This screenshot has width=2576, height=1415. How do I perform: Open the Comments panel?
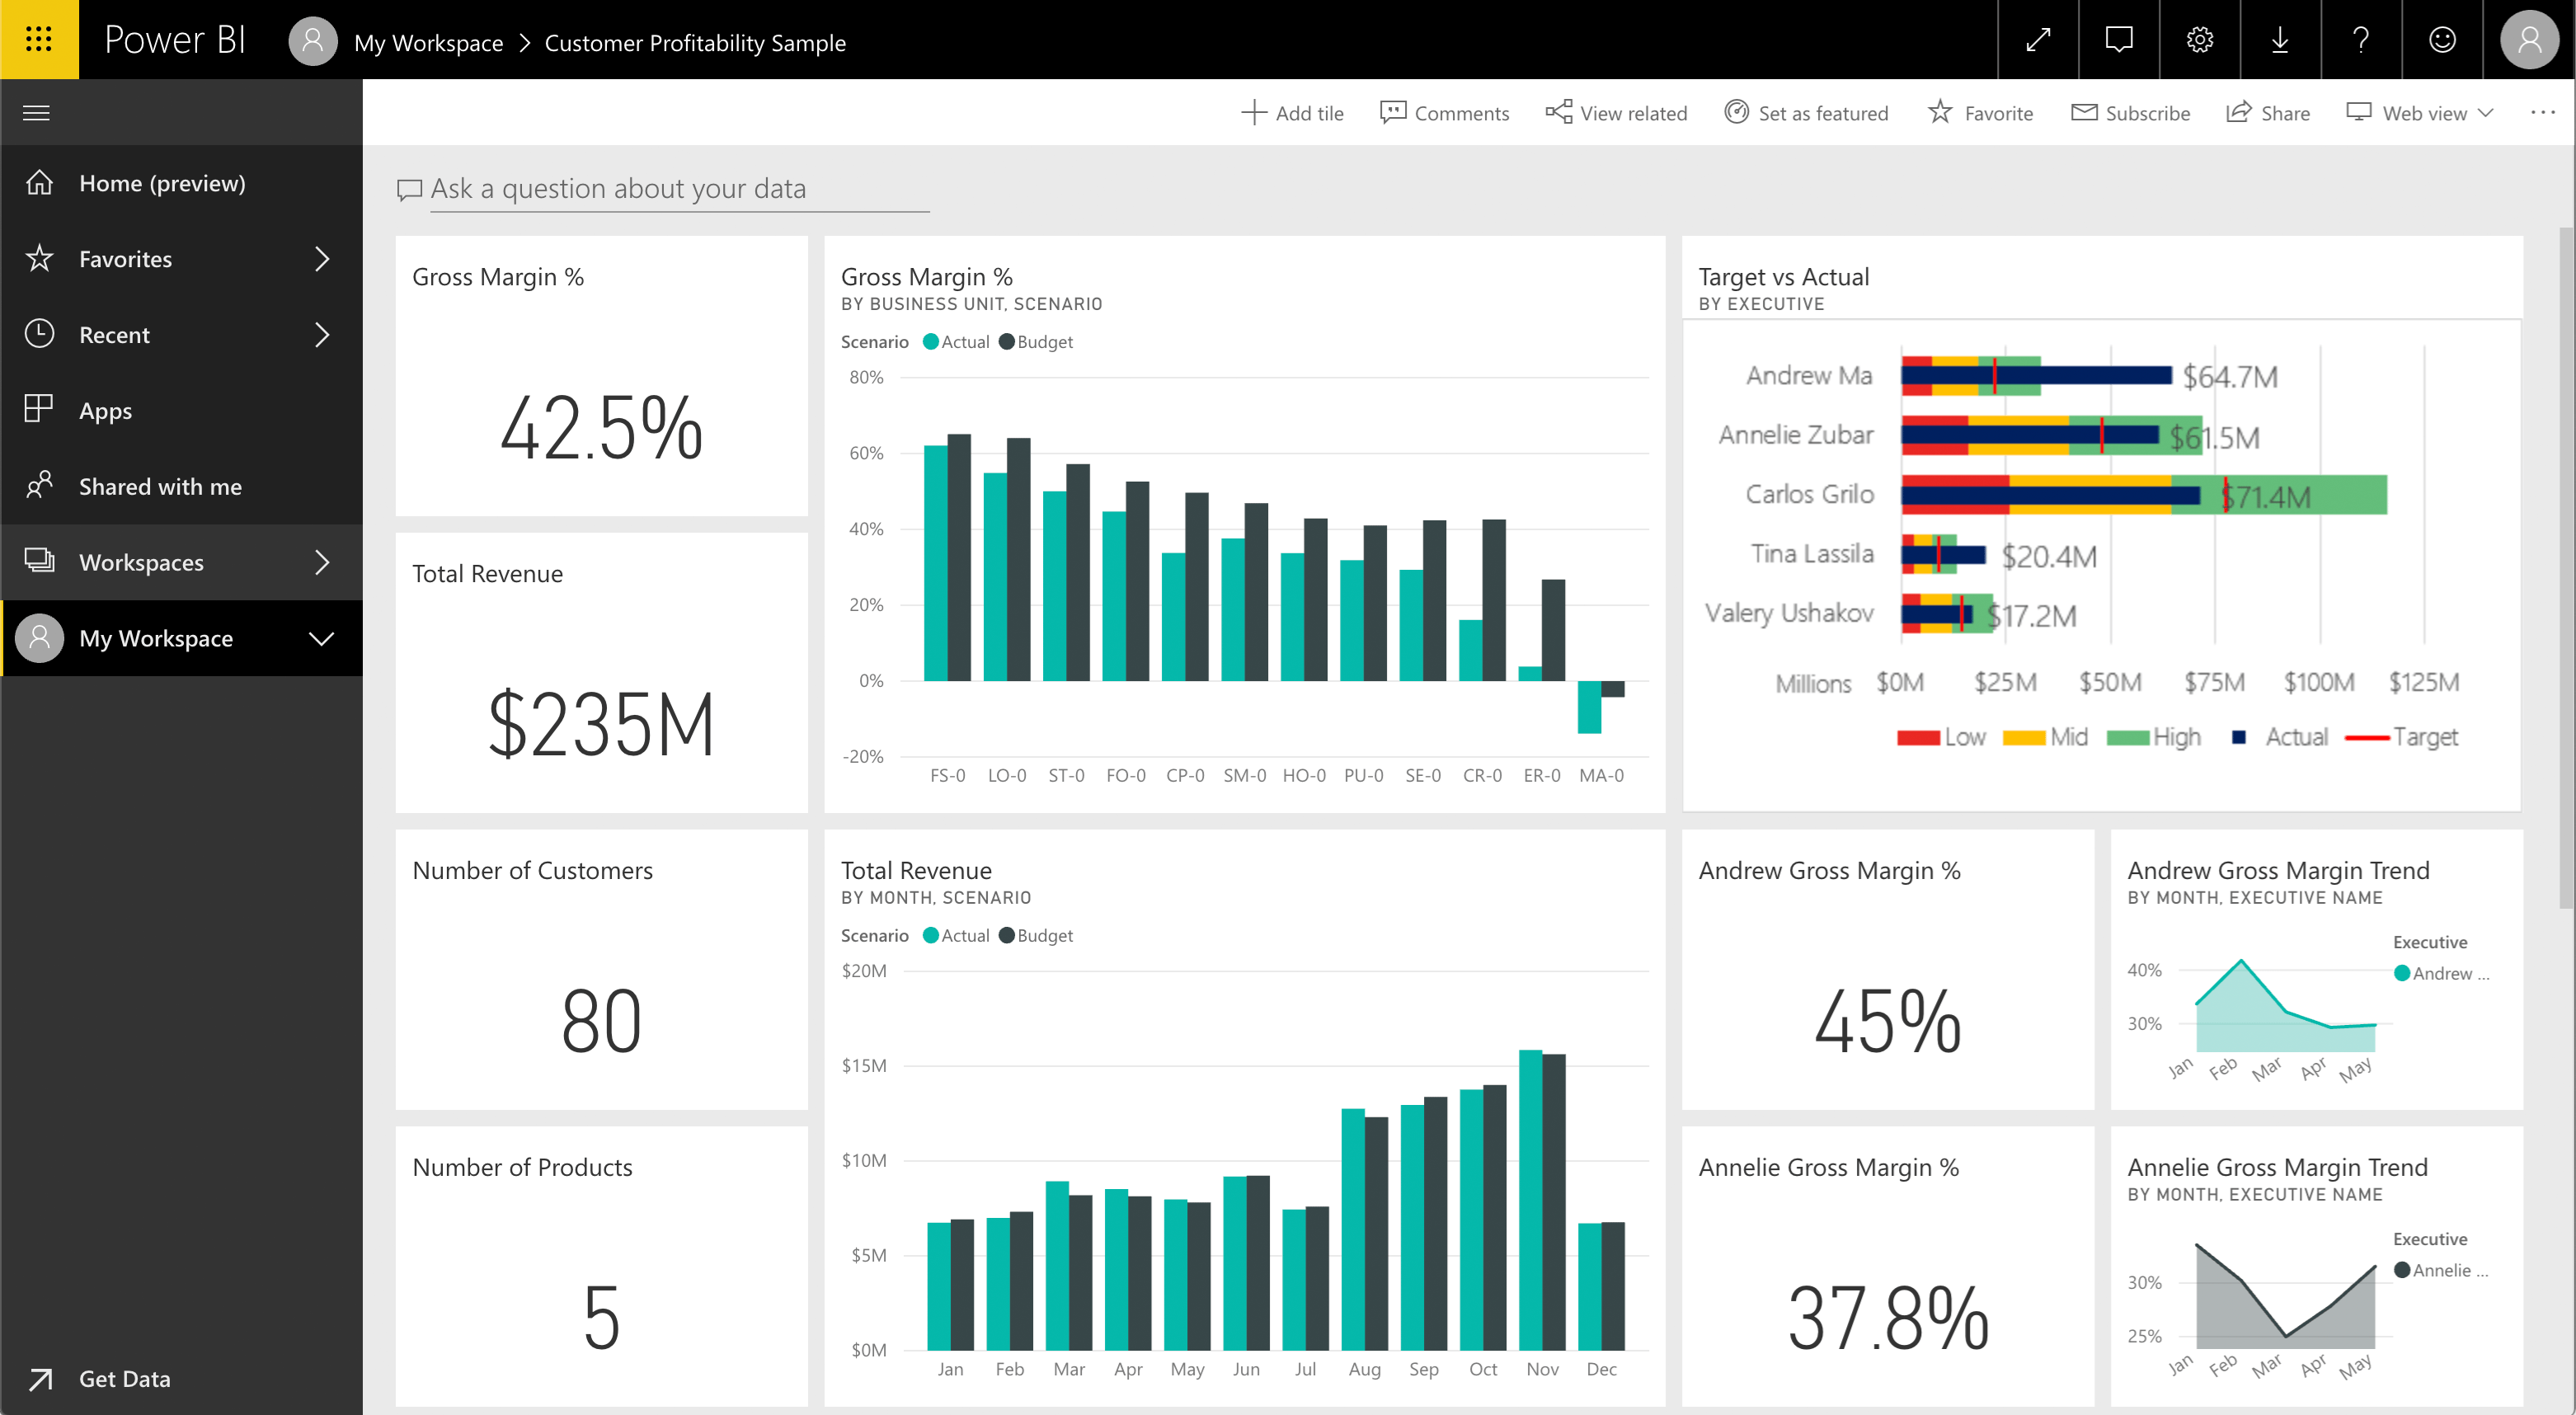pos(1442,111)
